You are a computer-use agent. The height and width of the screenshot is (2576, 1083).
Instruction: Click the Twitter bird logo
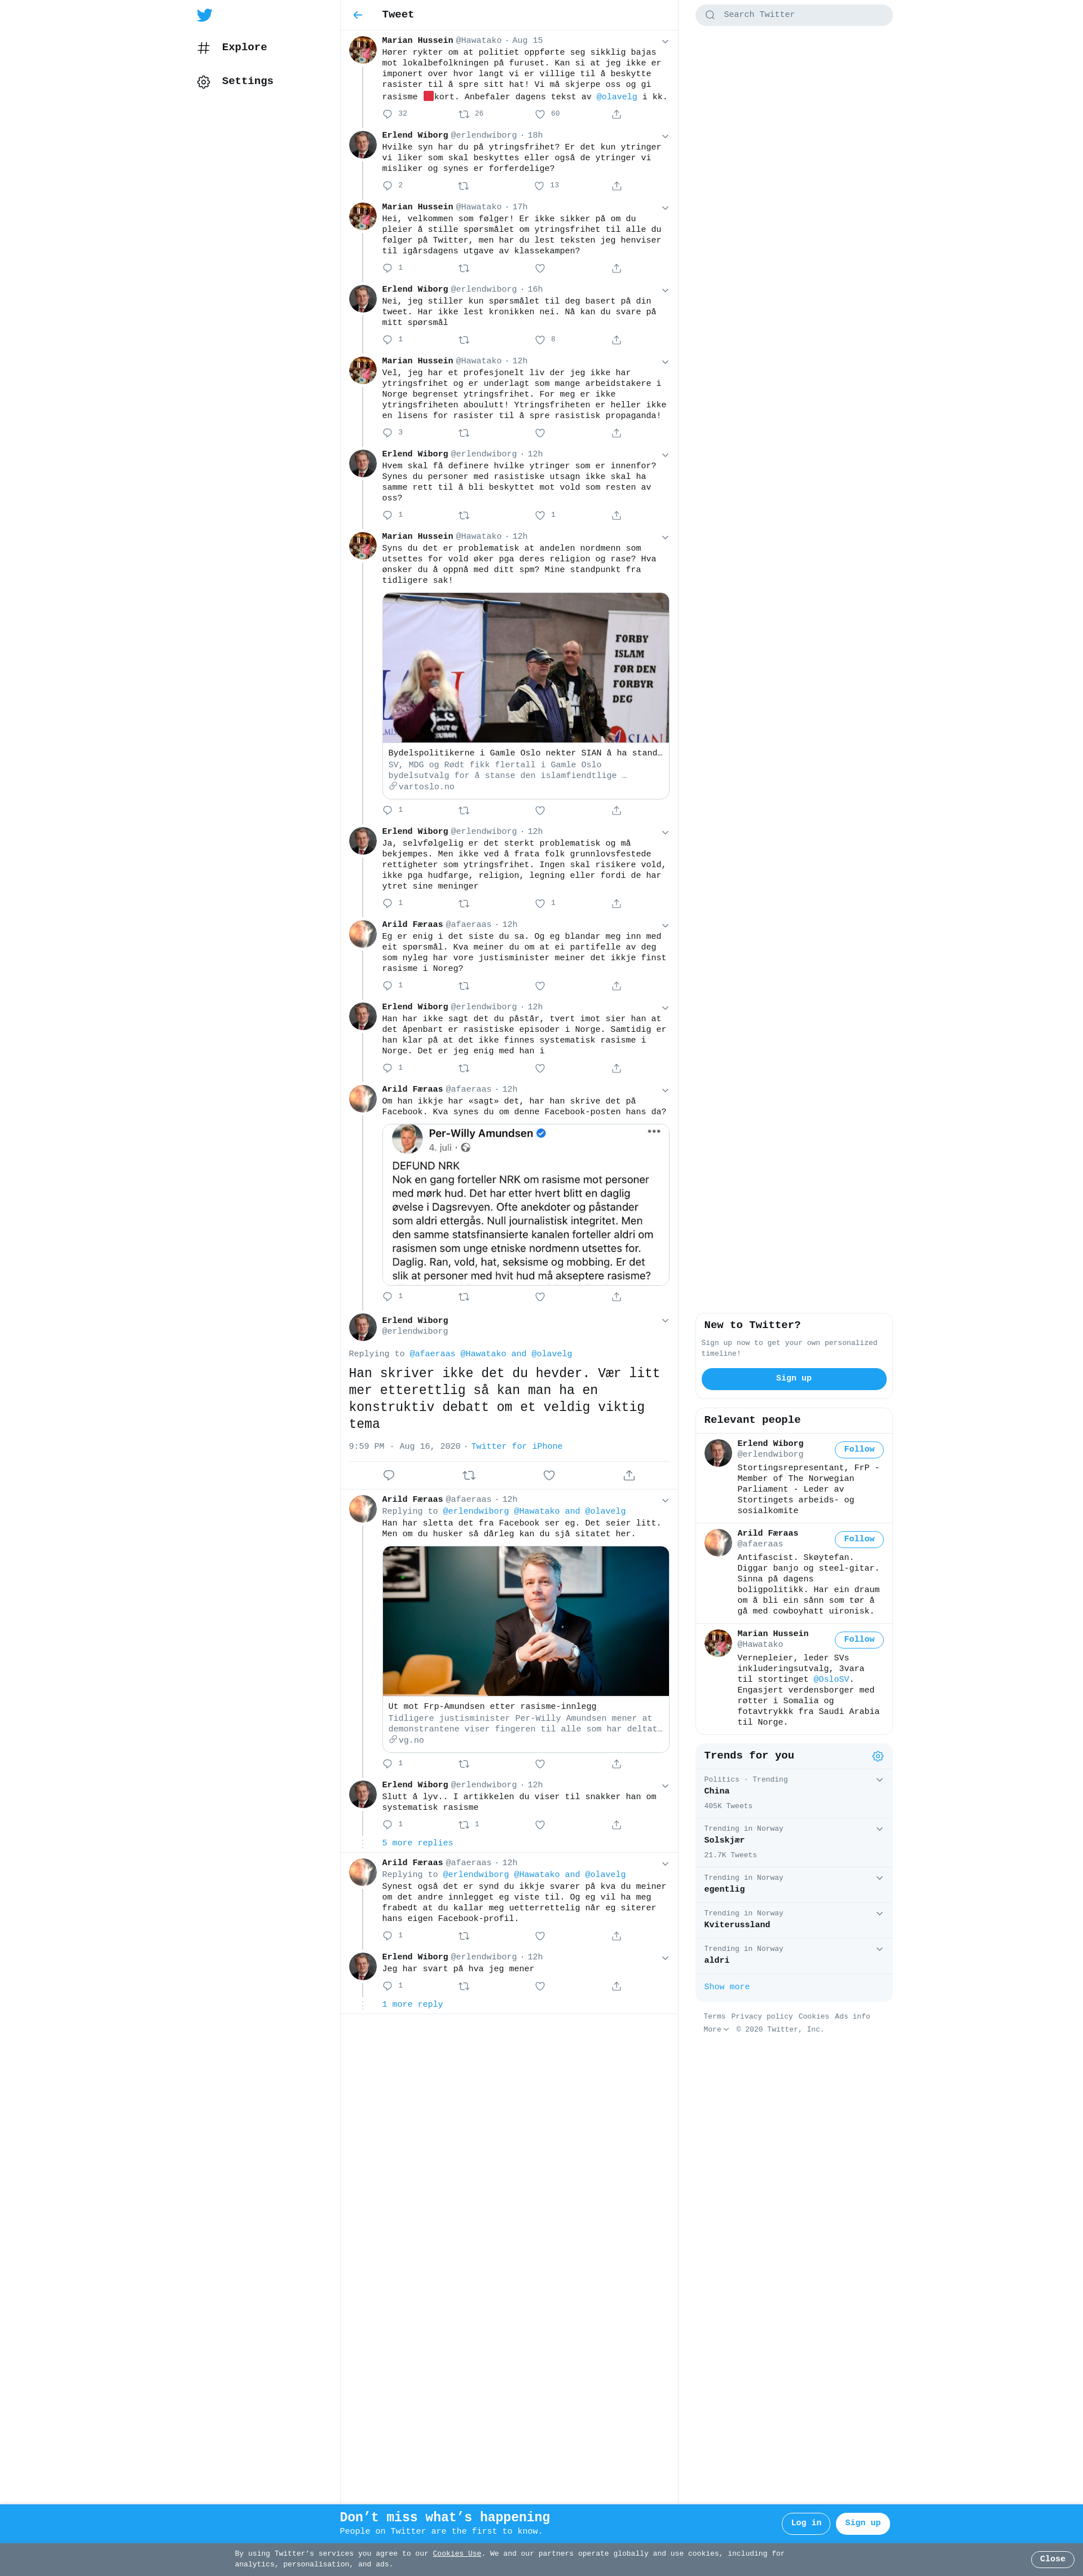pyautogui.click(x=204, y=15)
